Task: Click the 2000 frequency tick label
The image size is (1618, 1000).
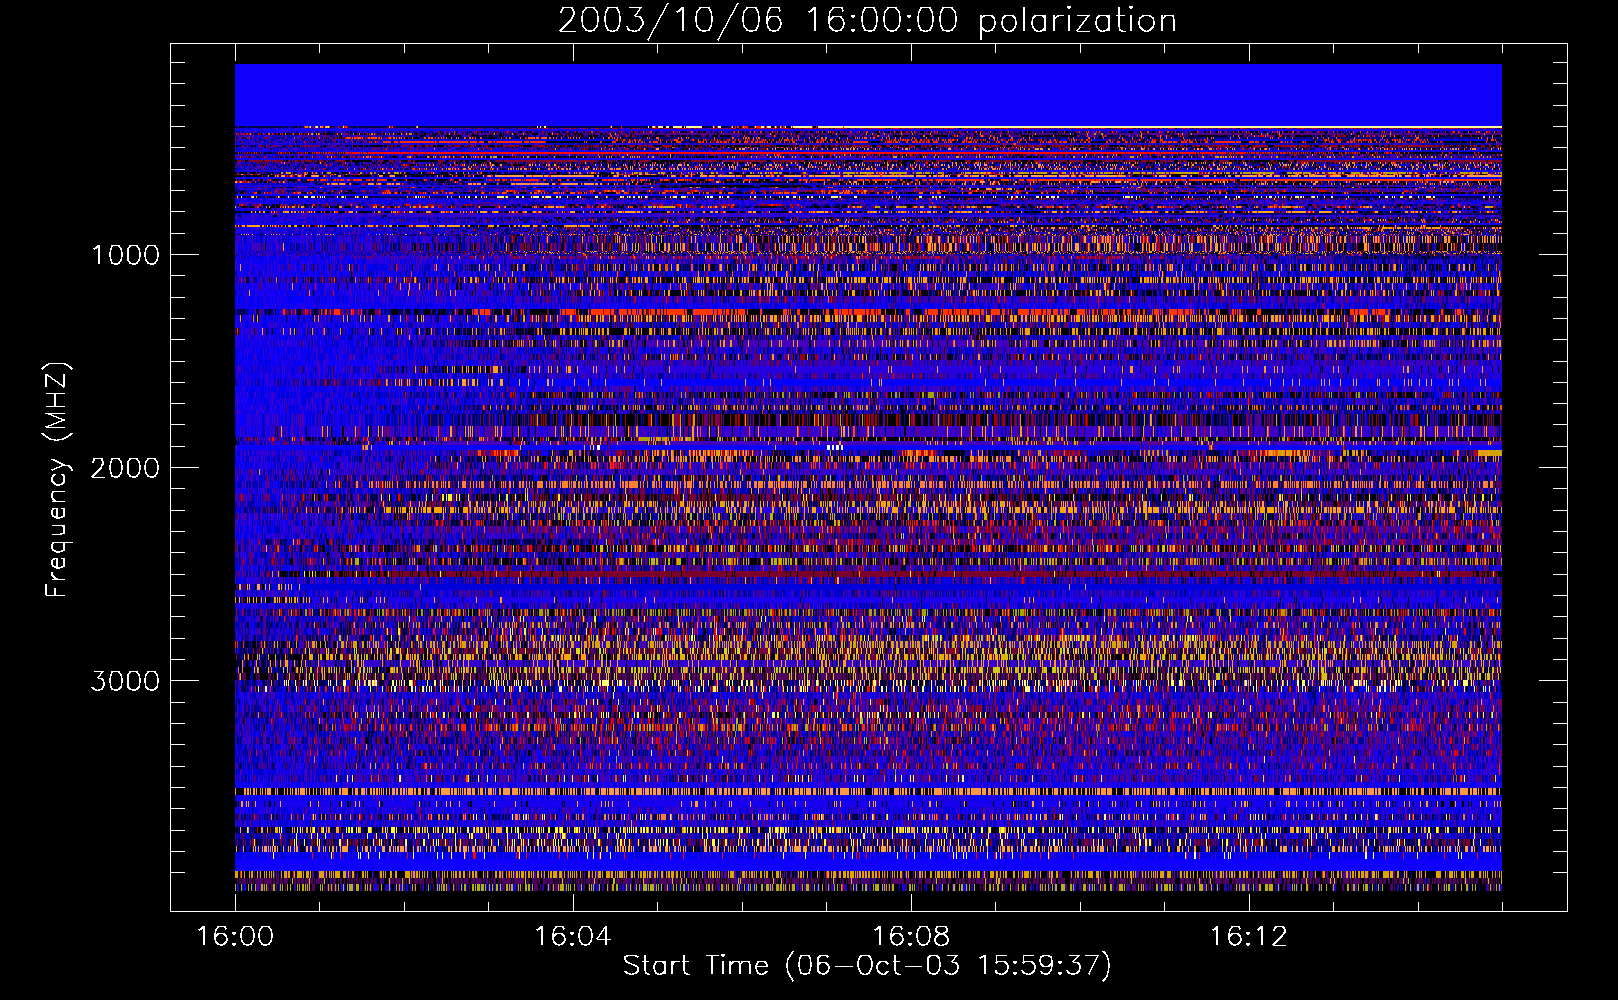Action: click(x=125, y=468)
